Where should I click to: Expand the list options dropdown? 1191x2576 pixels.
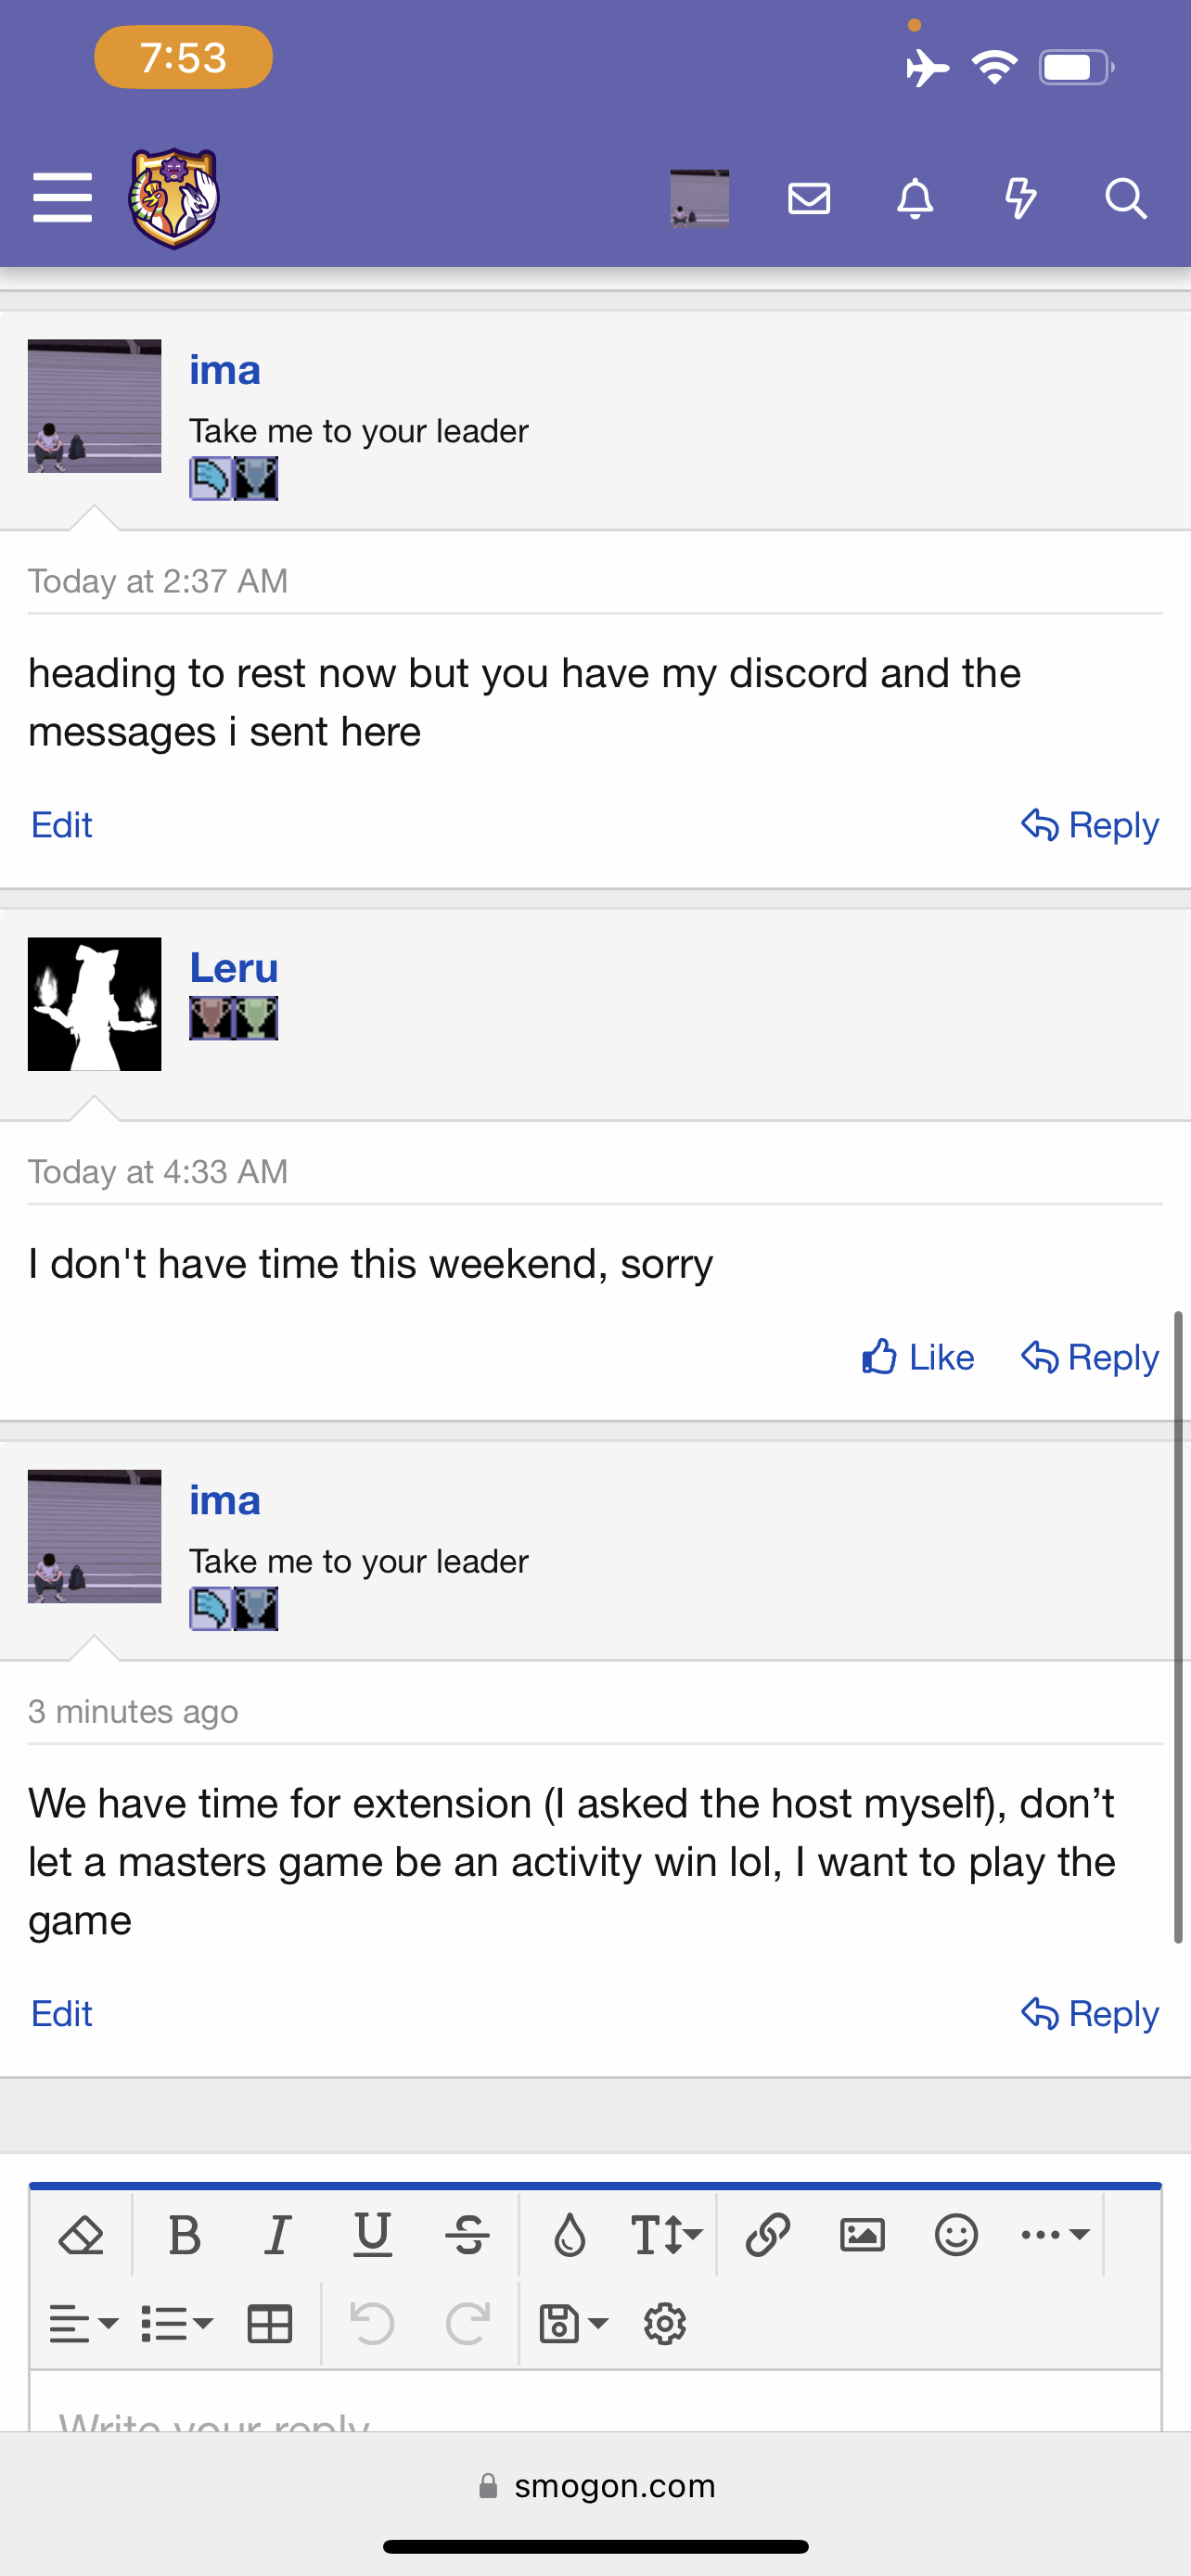pos(177,2324)
